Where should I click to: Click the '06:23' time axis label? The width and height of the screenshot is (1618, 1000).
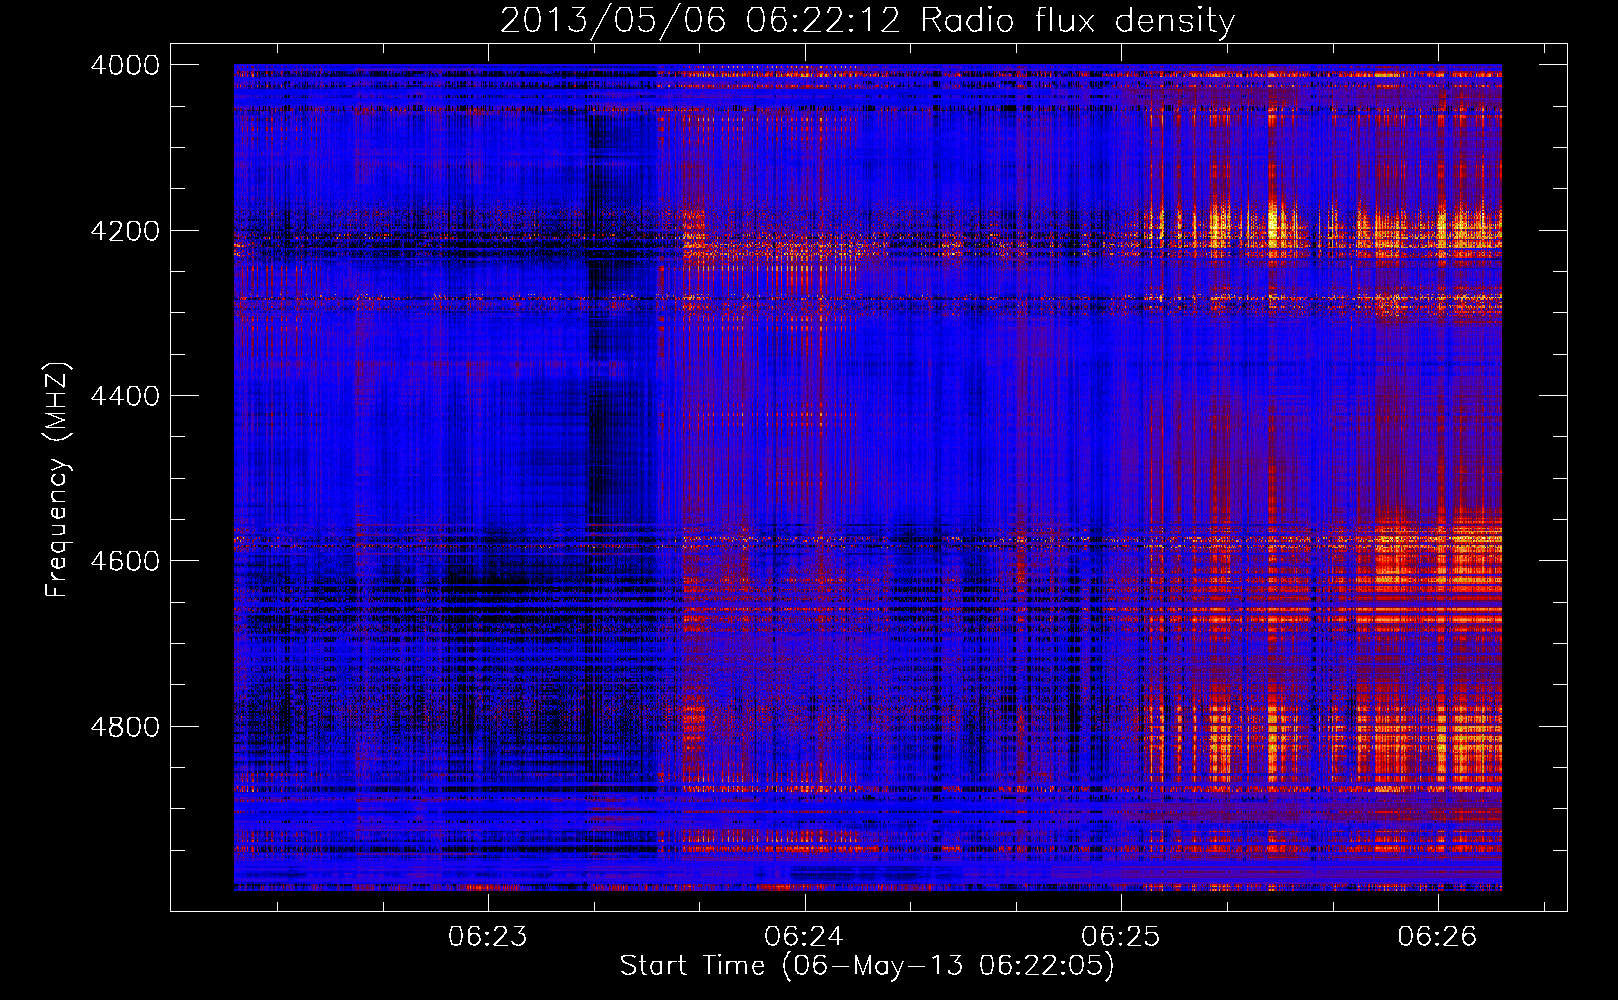coord(488,936)
